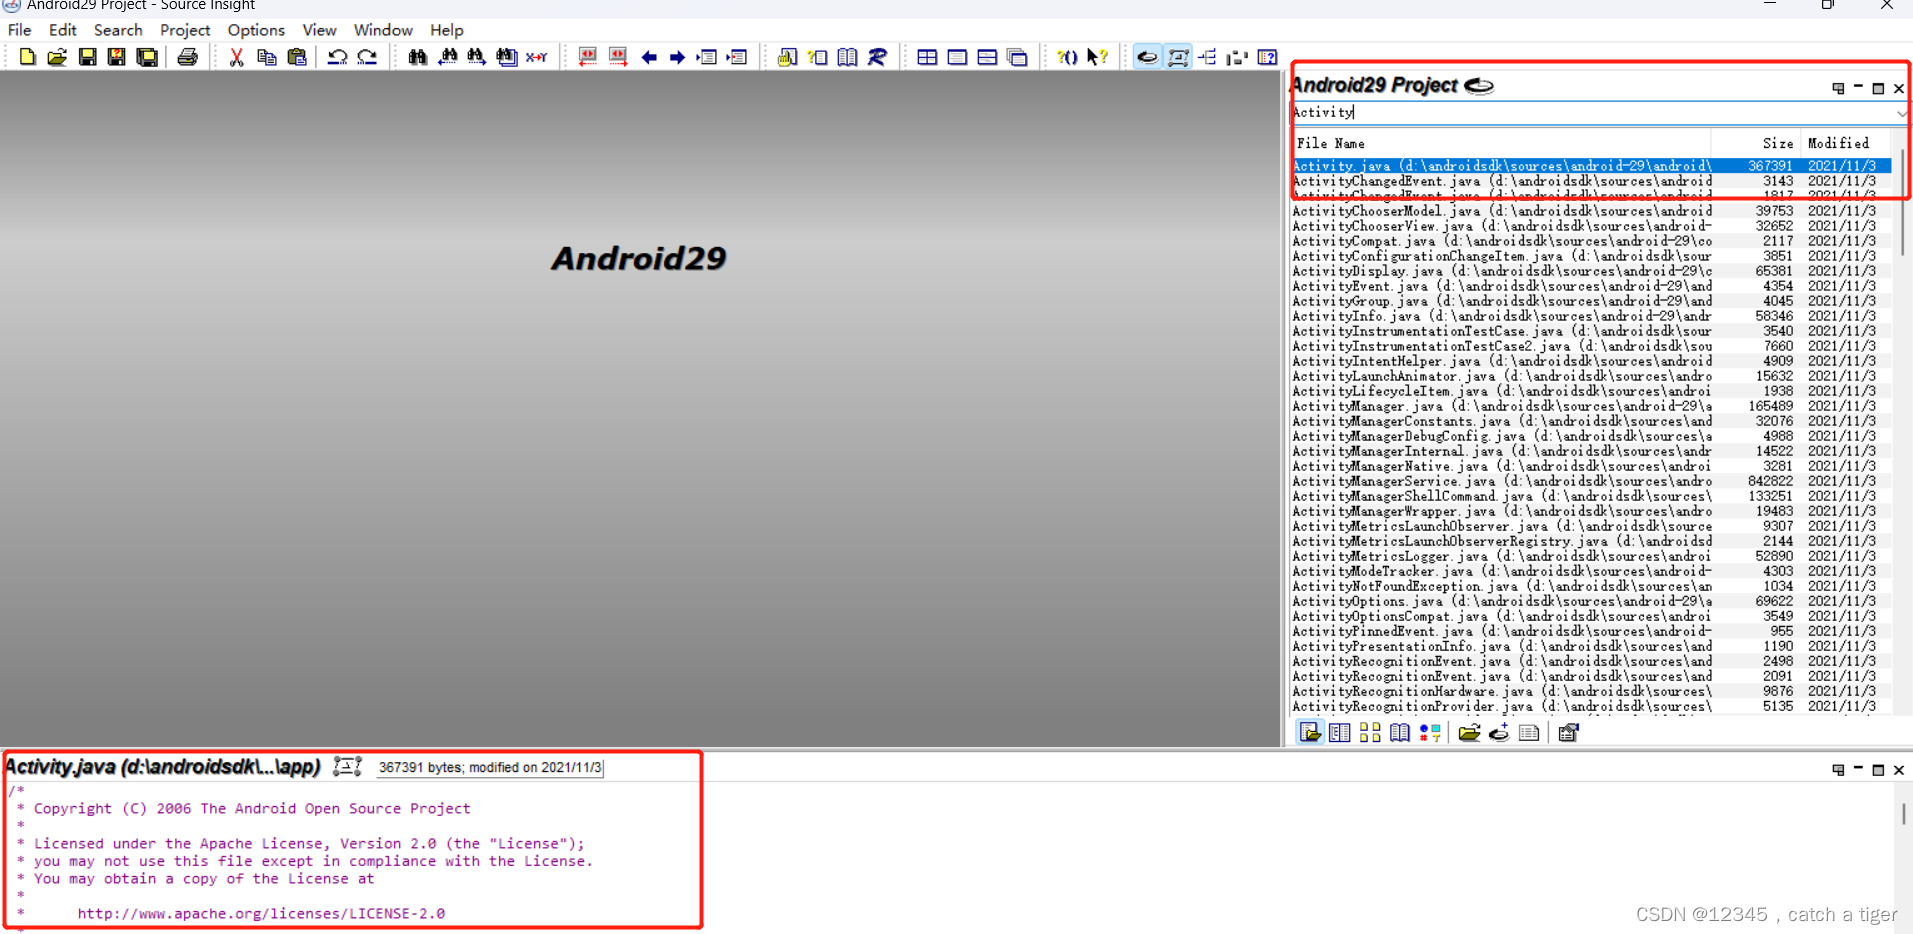Click the Cascade windows icon
This screenshot has width=1913, height=934.
point(1017,57)
